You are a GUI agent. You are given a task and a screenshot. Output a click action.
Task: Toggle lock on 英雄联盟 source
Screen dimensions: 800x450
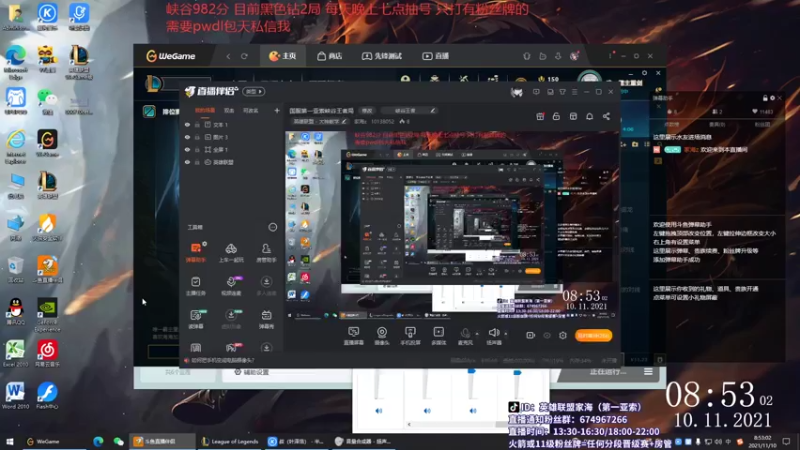click(x=197, y=162)
